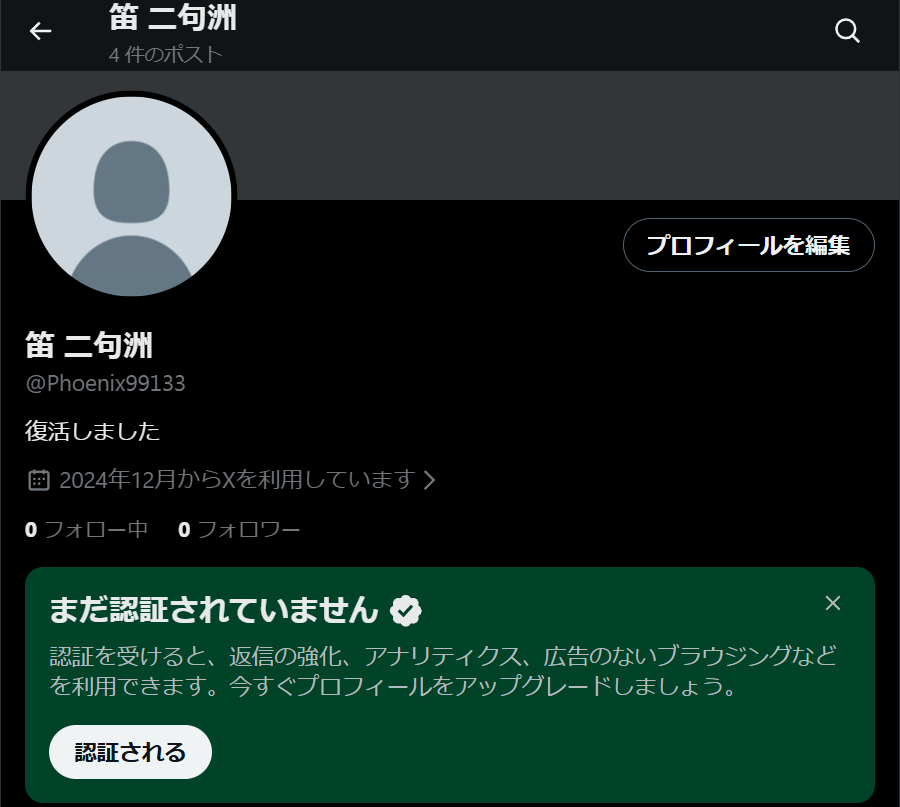Open the 0 フォロー中 following list

point(86,530)
